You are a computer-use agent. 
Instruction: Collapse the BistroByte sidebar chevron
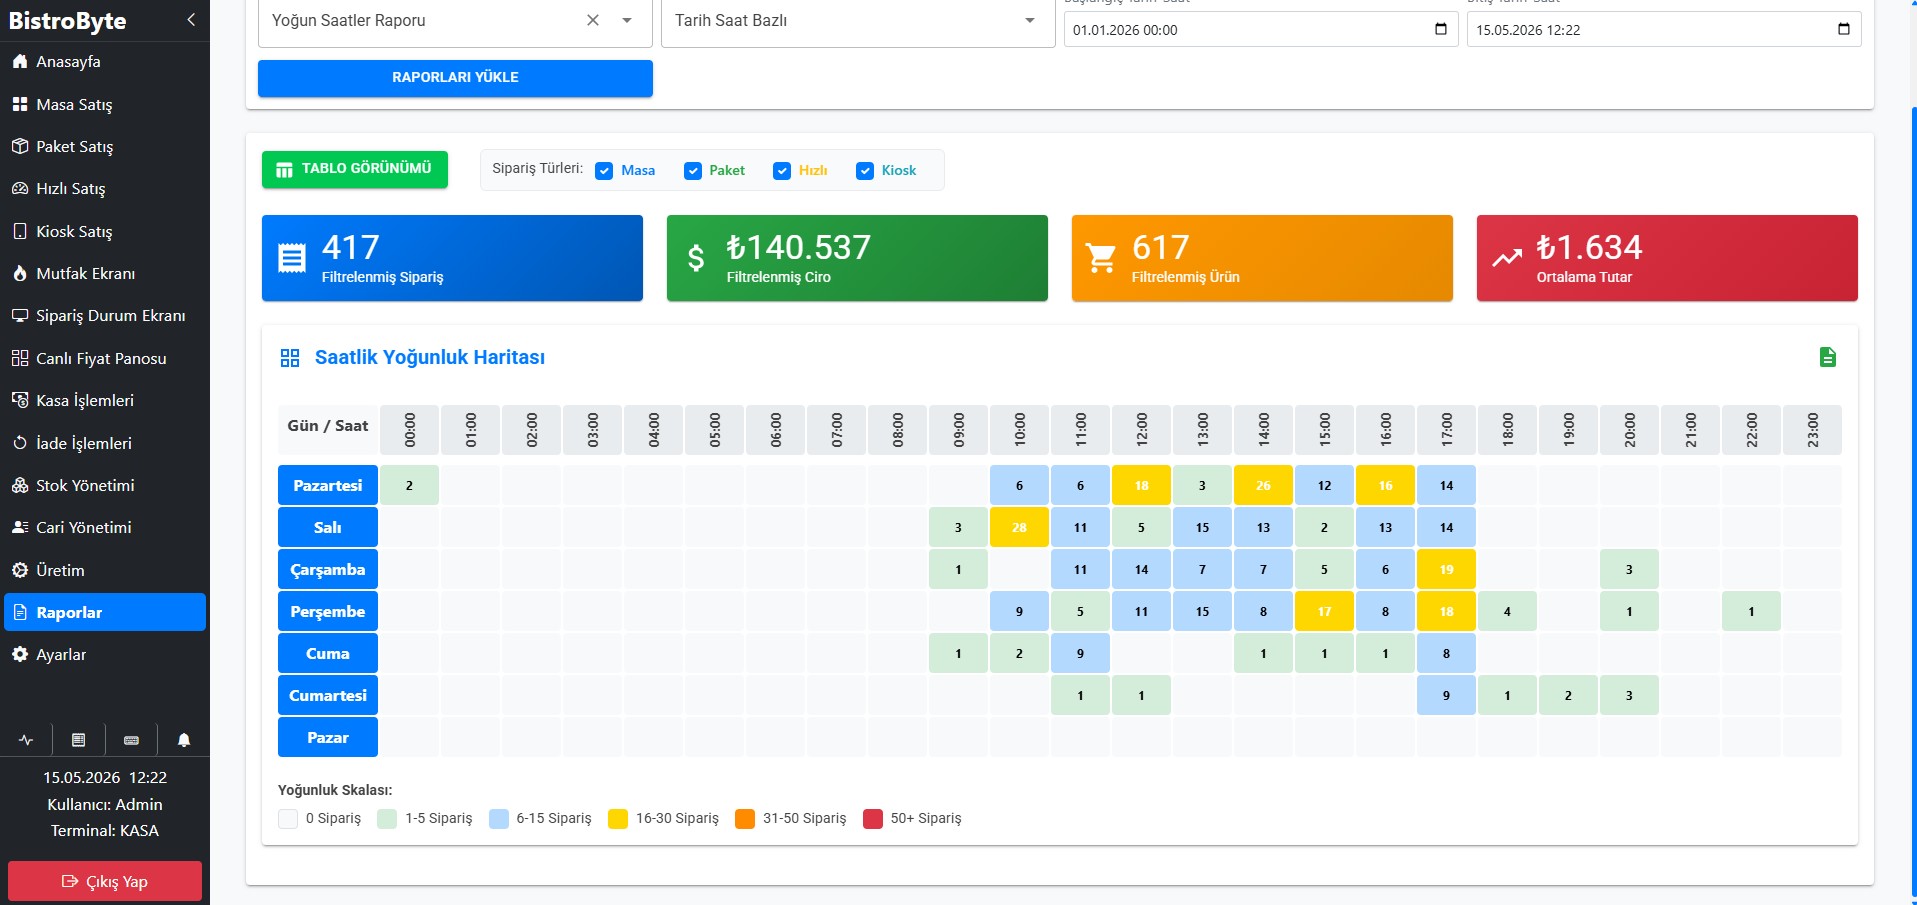coord(191,20)
